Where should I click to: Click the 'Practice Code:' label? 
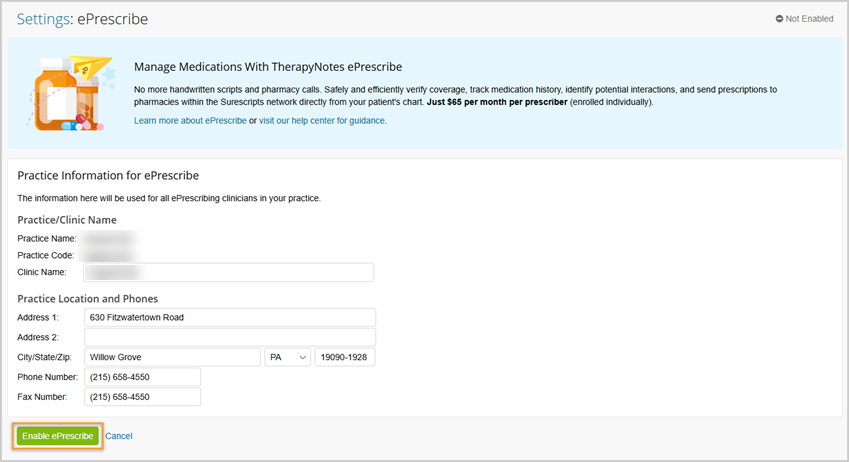tap(45, 256)
